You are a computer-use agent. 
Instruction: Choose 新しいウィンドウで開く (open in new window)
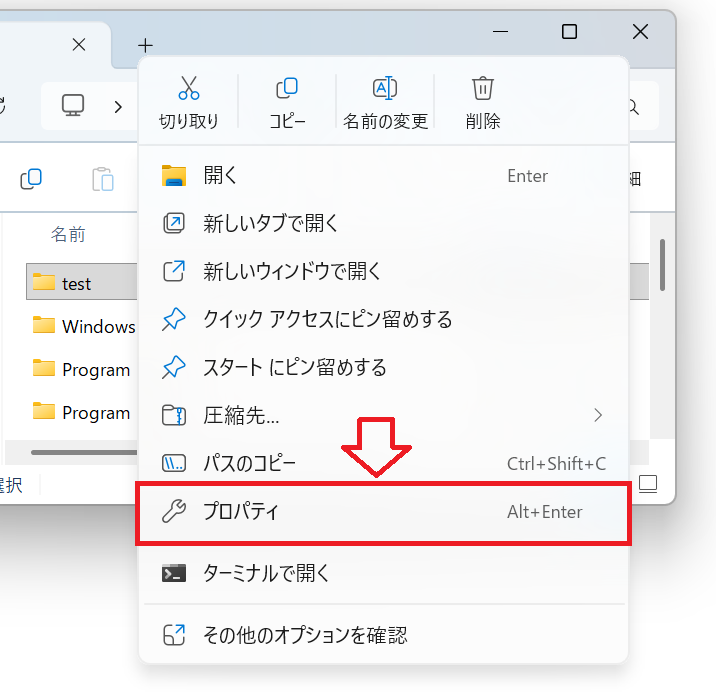coord(384,271)
